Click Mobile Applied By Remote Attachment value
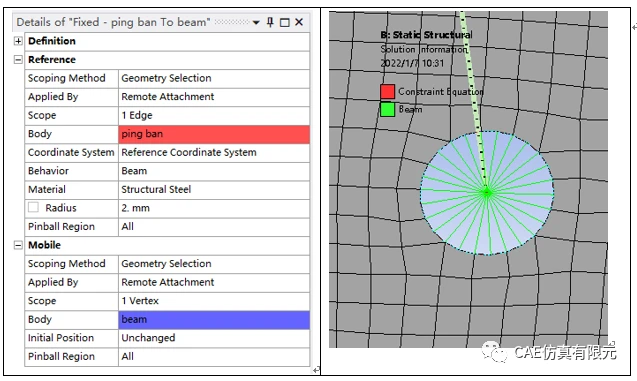The image size is (637, 381). click(214, 282)
